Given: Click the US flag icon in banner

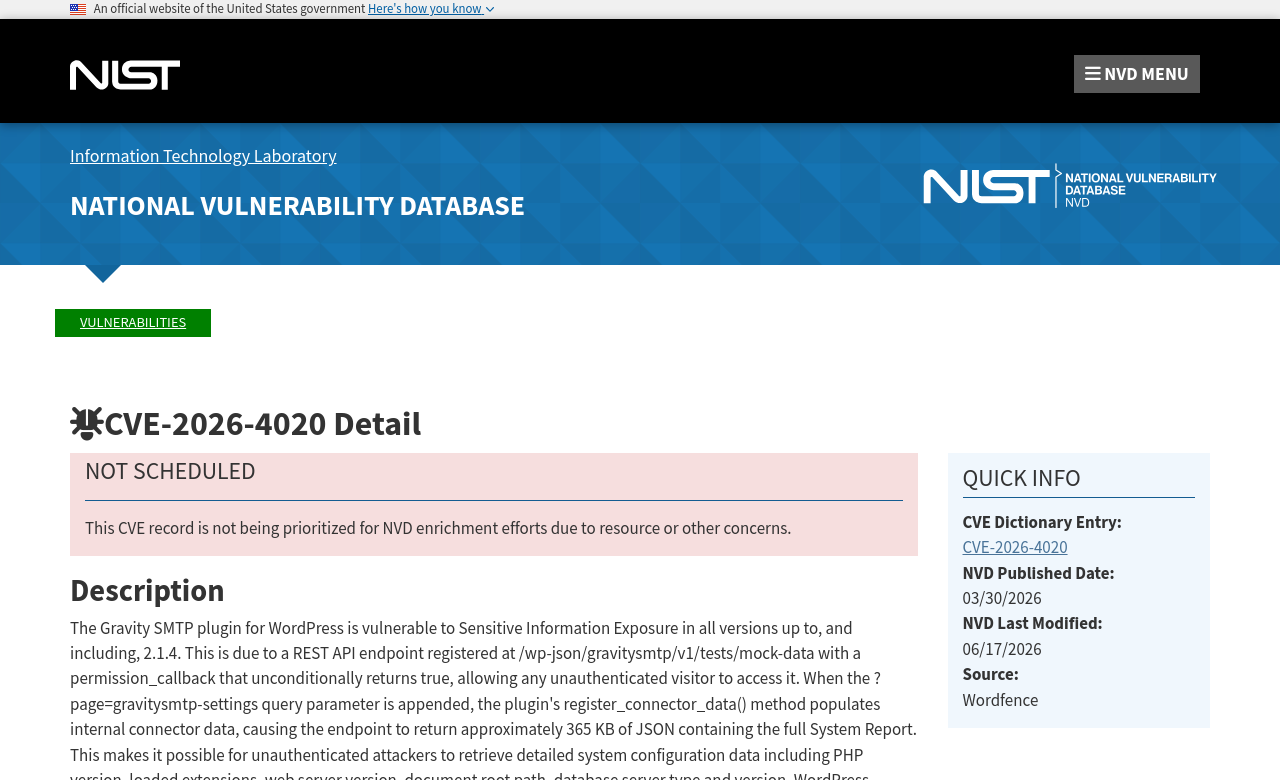Looking at the screenshot, I should (x=78, y=9).
